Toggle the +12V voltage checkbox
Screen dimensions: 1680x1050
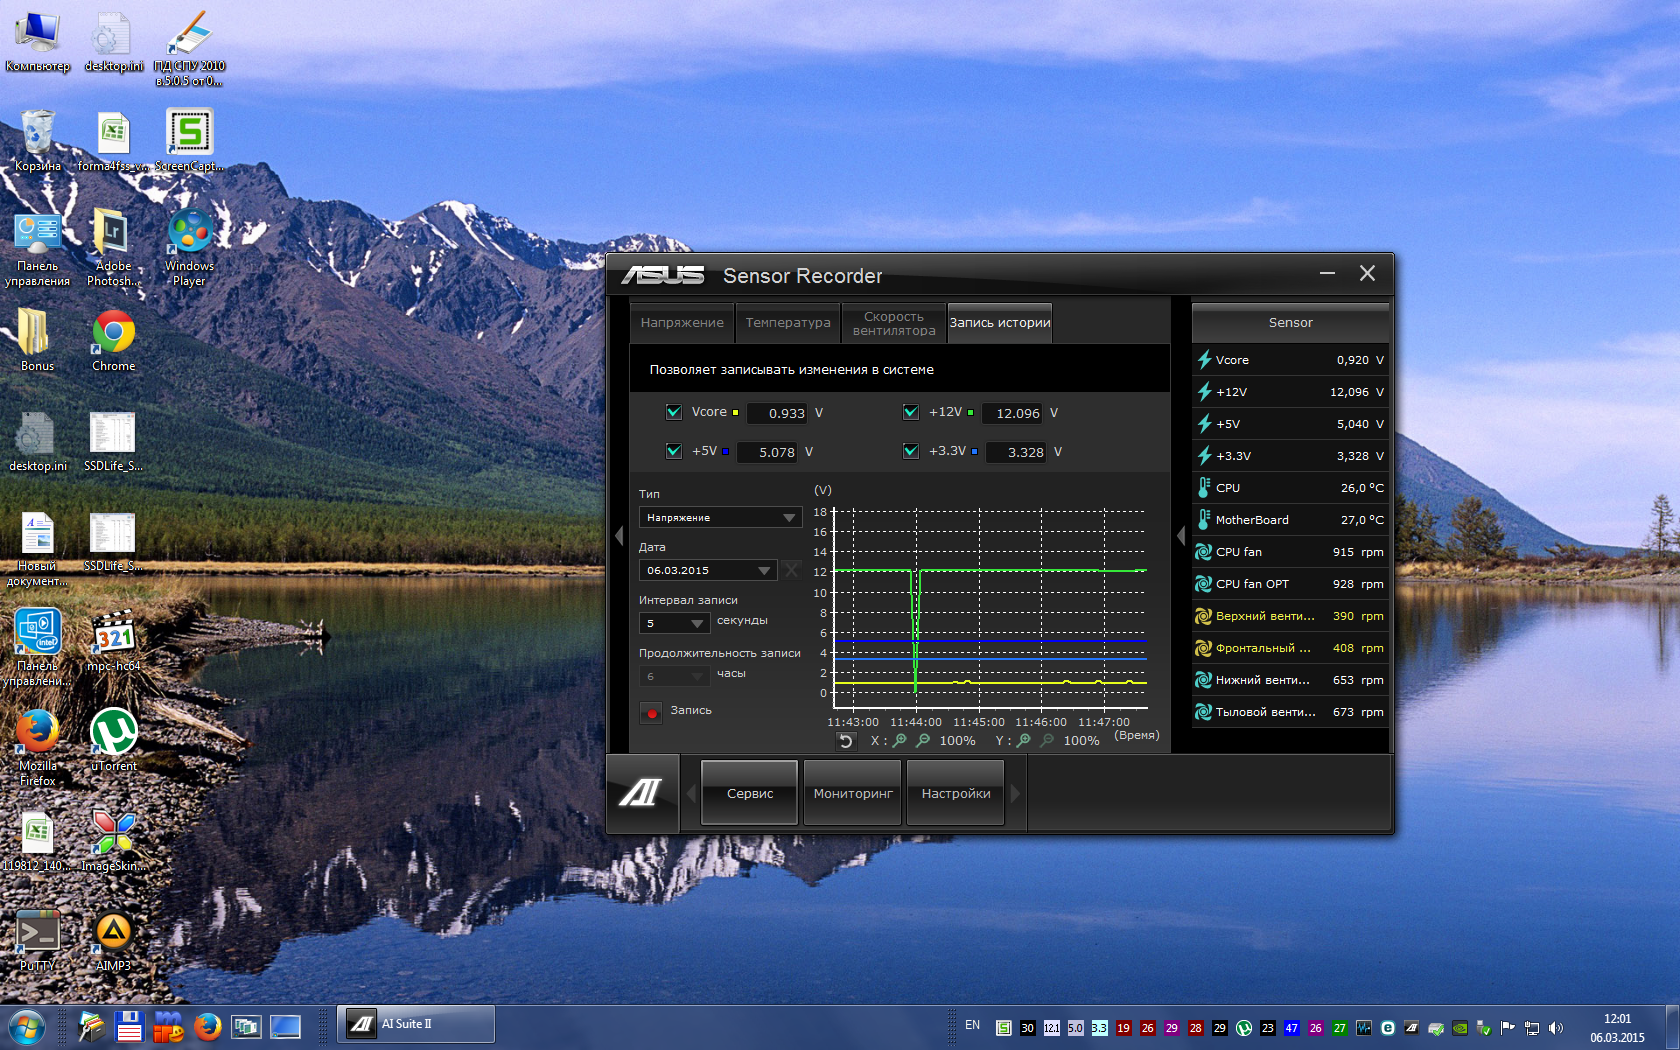(x=911, y=412)
